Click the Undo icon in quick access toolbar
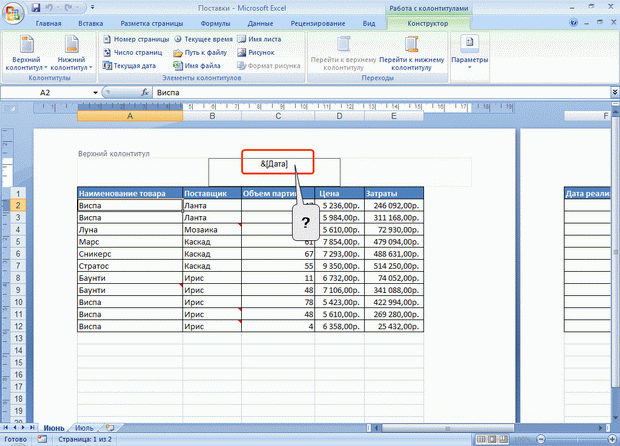The height and width of the screenshot is (446, 620). (x=49, y=8)
